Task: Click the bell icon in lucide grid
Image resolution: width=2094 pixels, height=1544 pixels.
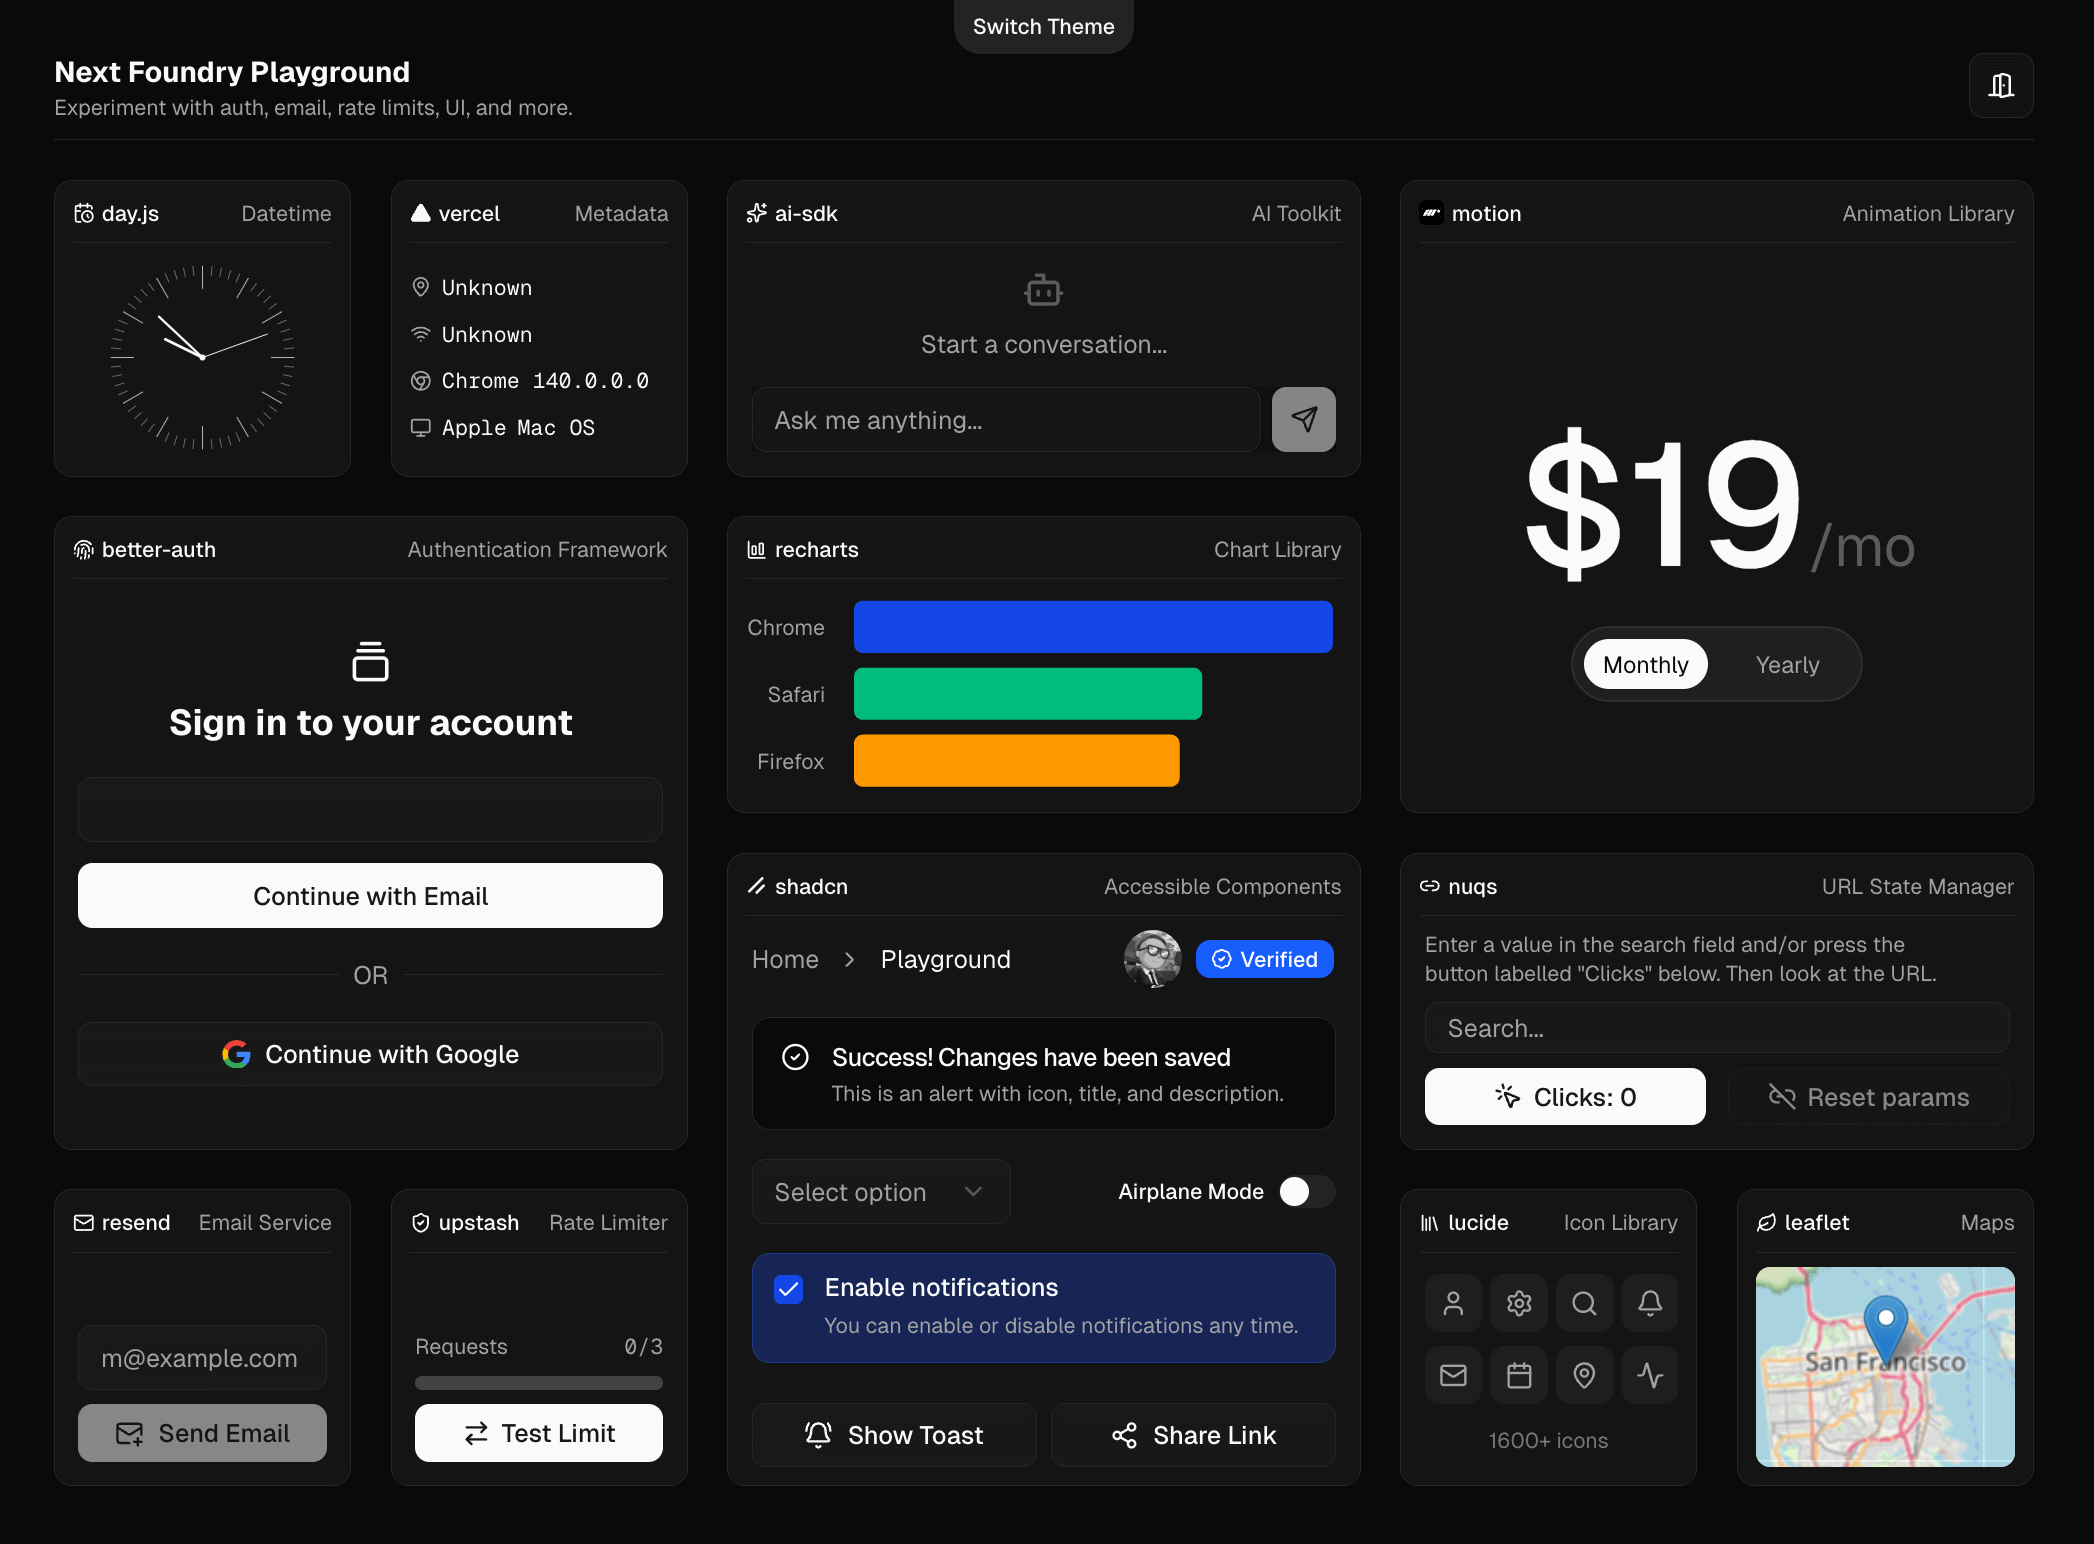Action: [1650, 1303]
